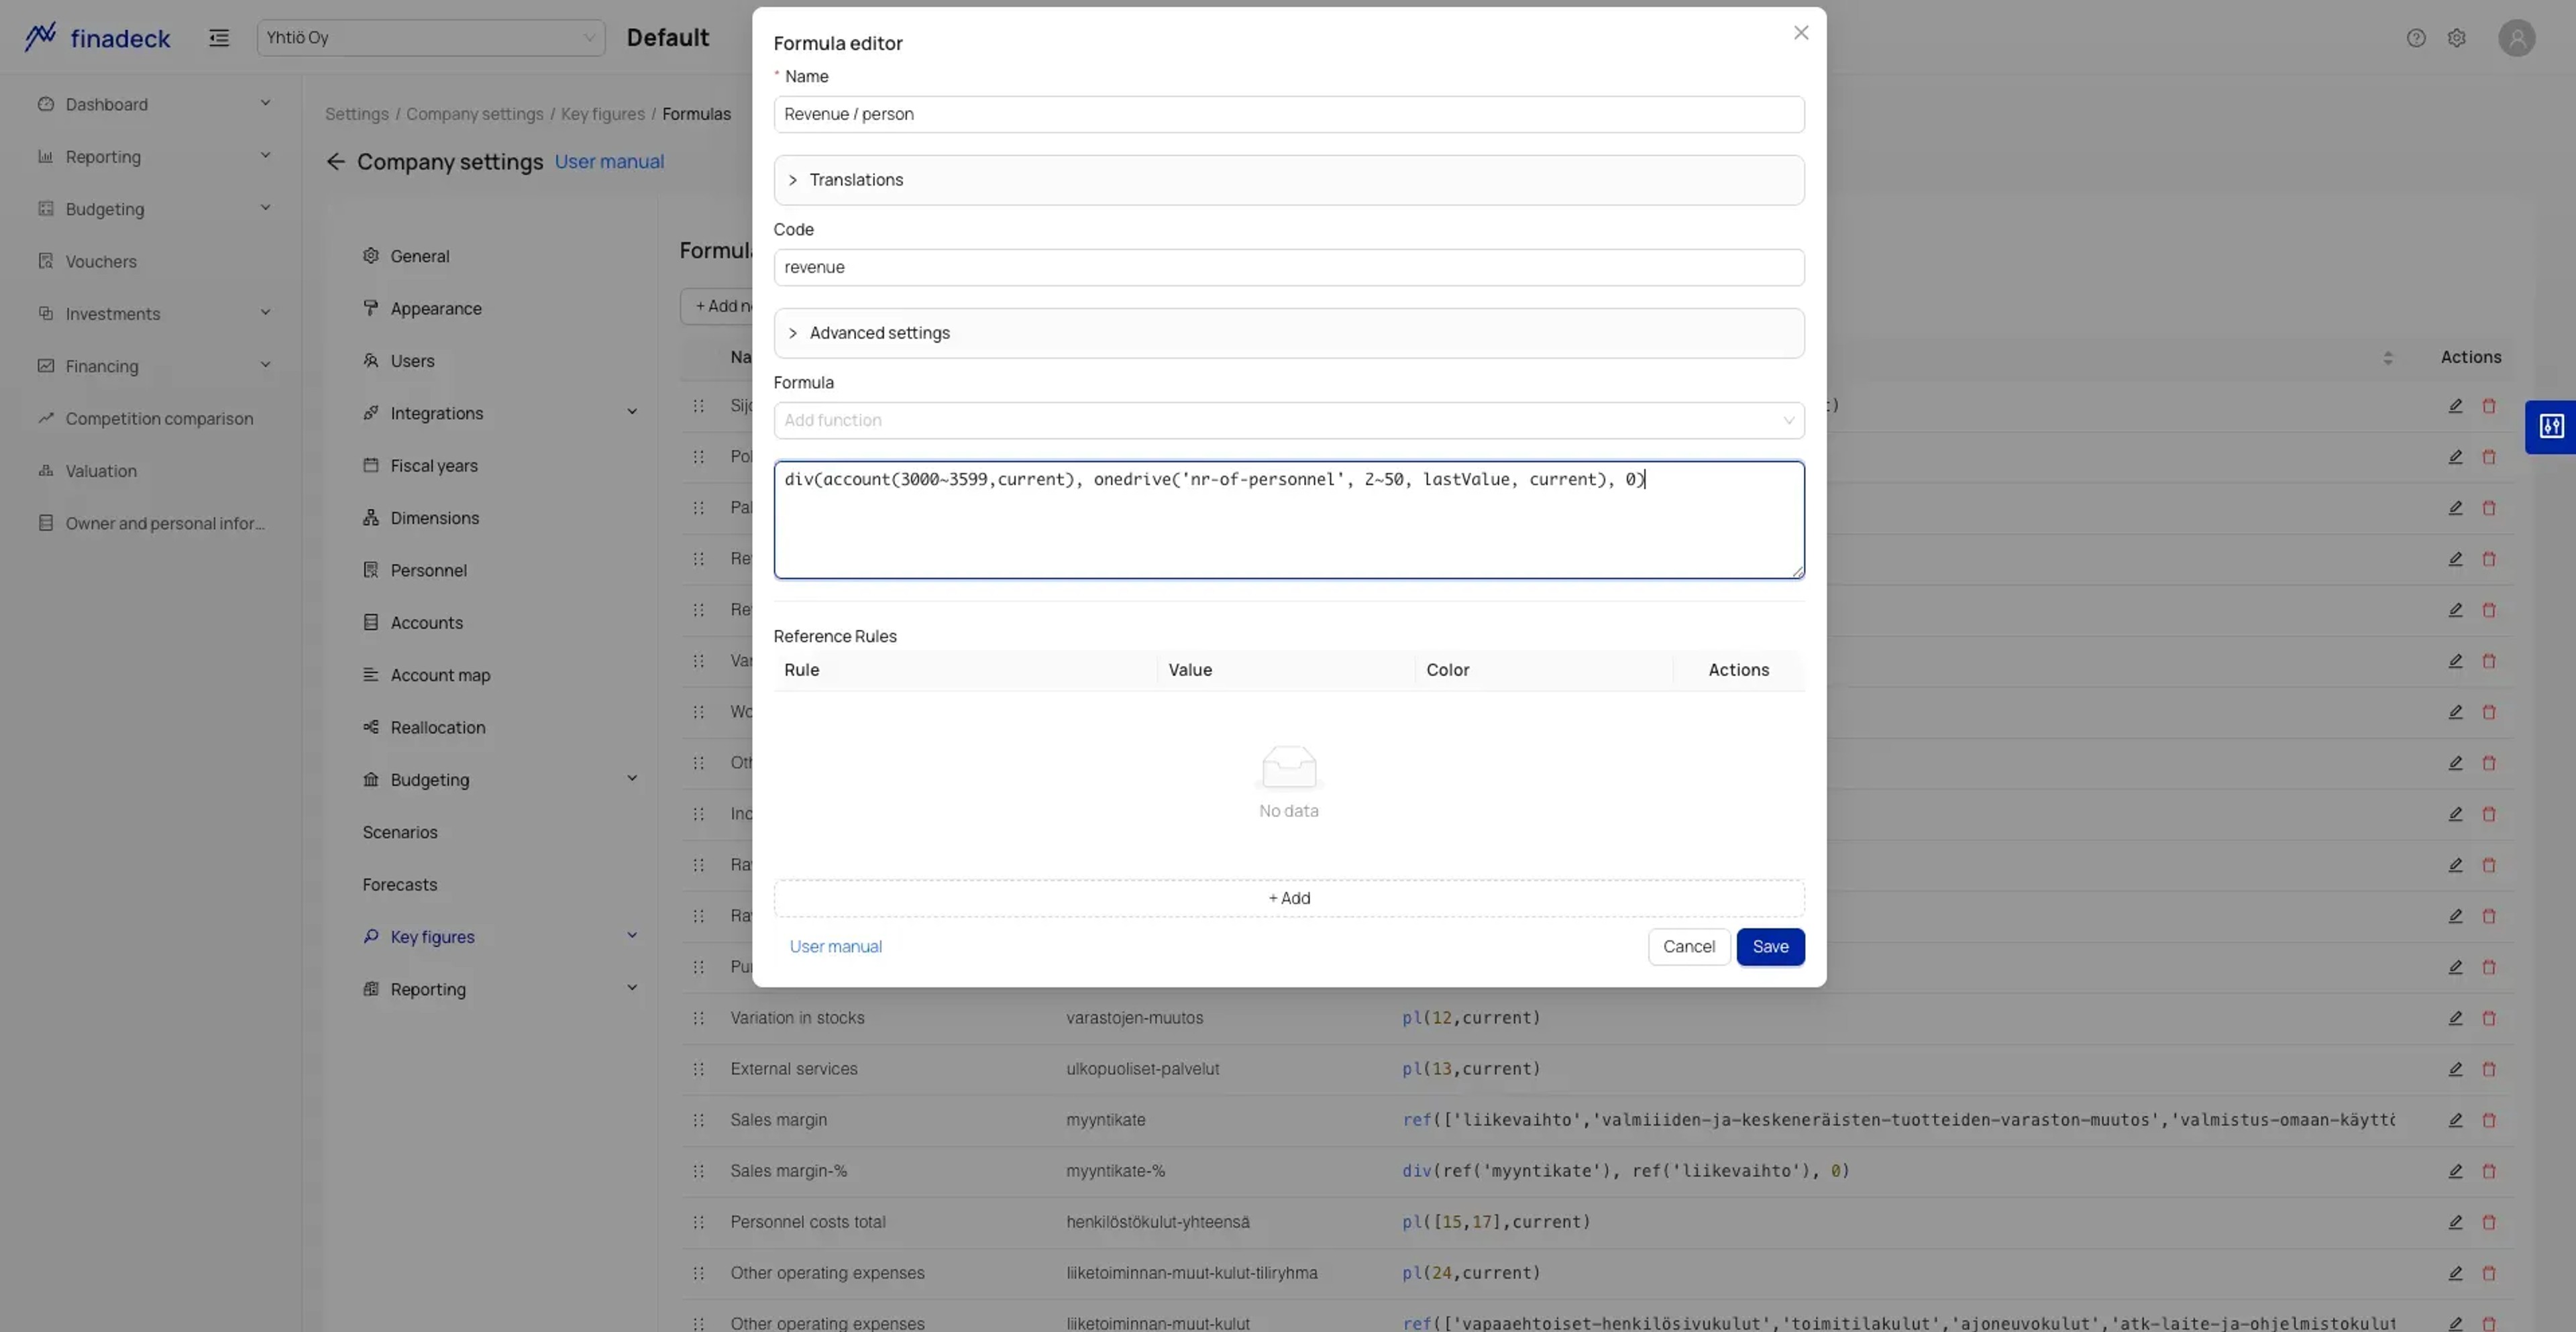Click the finadeck logo icon
The image size is (2576, 1332).
(40, 37)
